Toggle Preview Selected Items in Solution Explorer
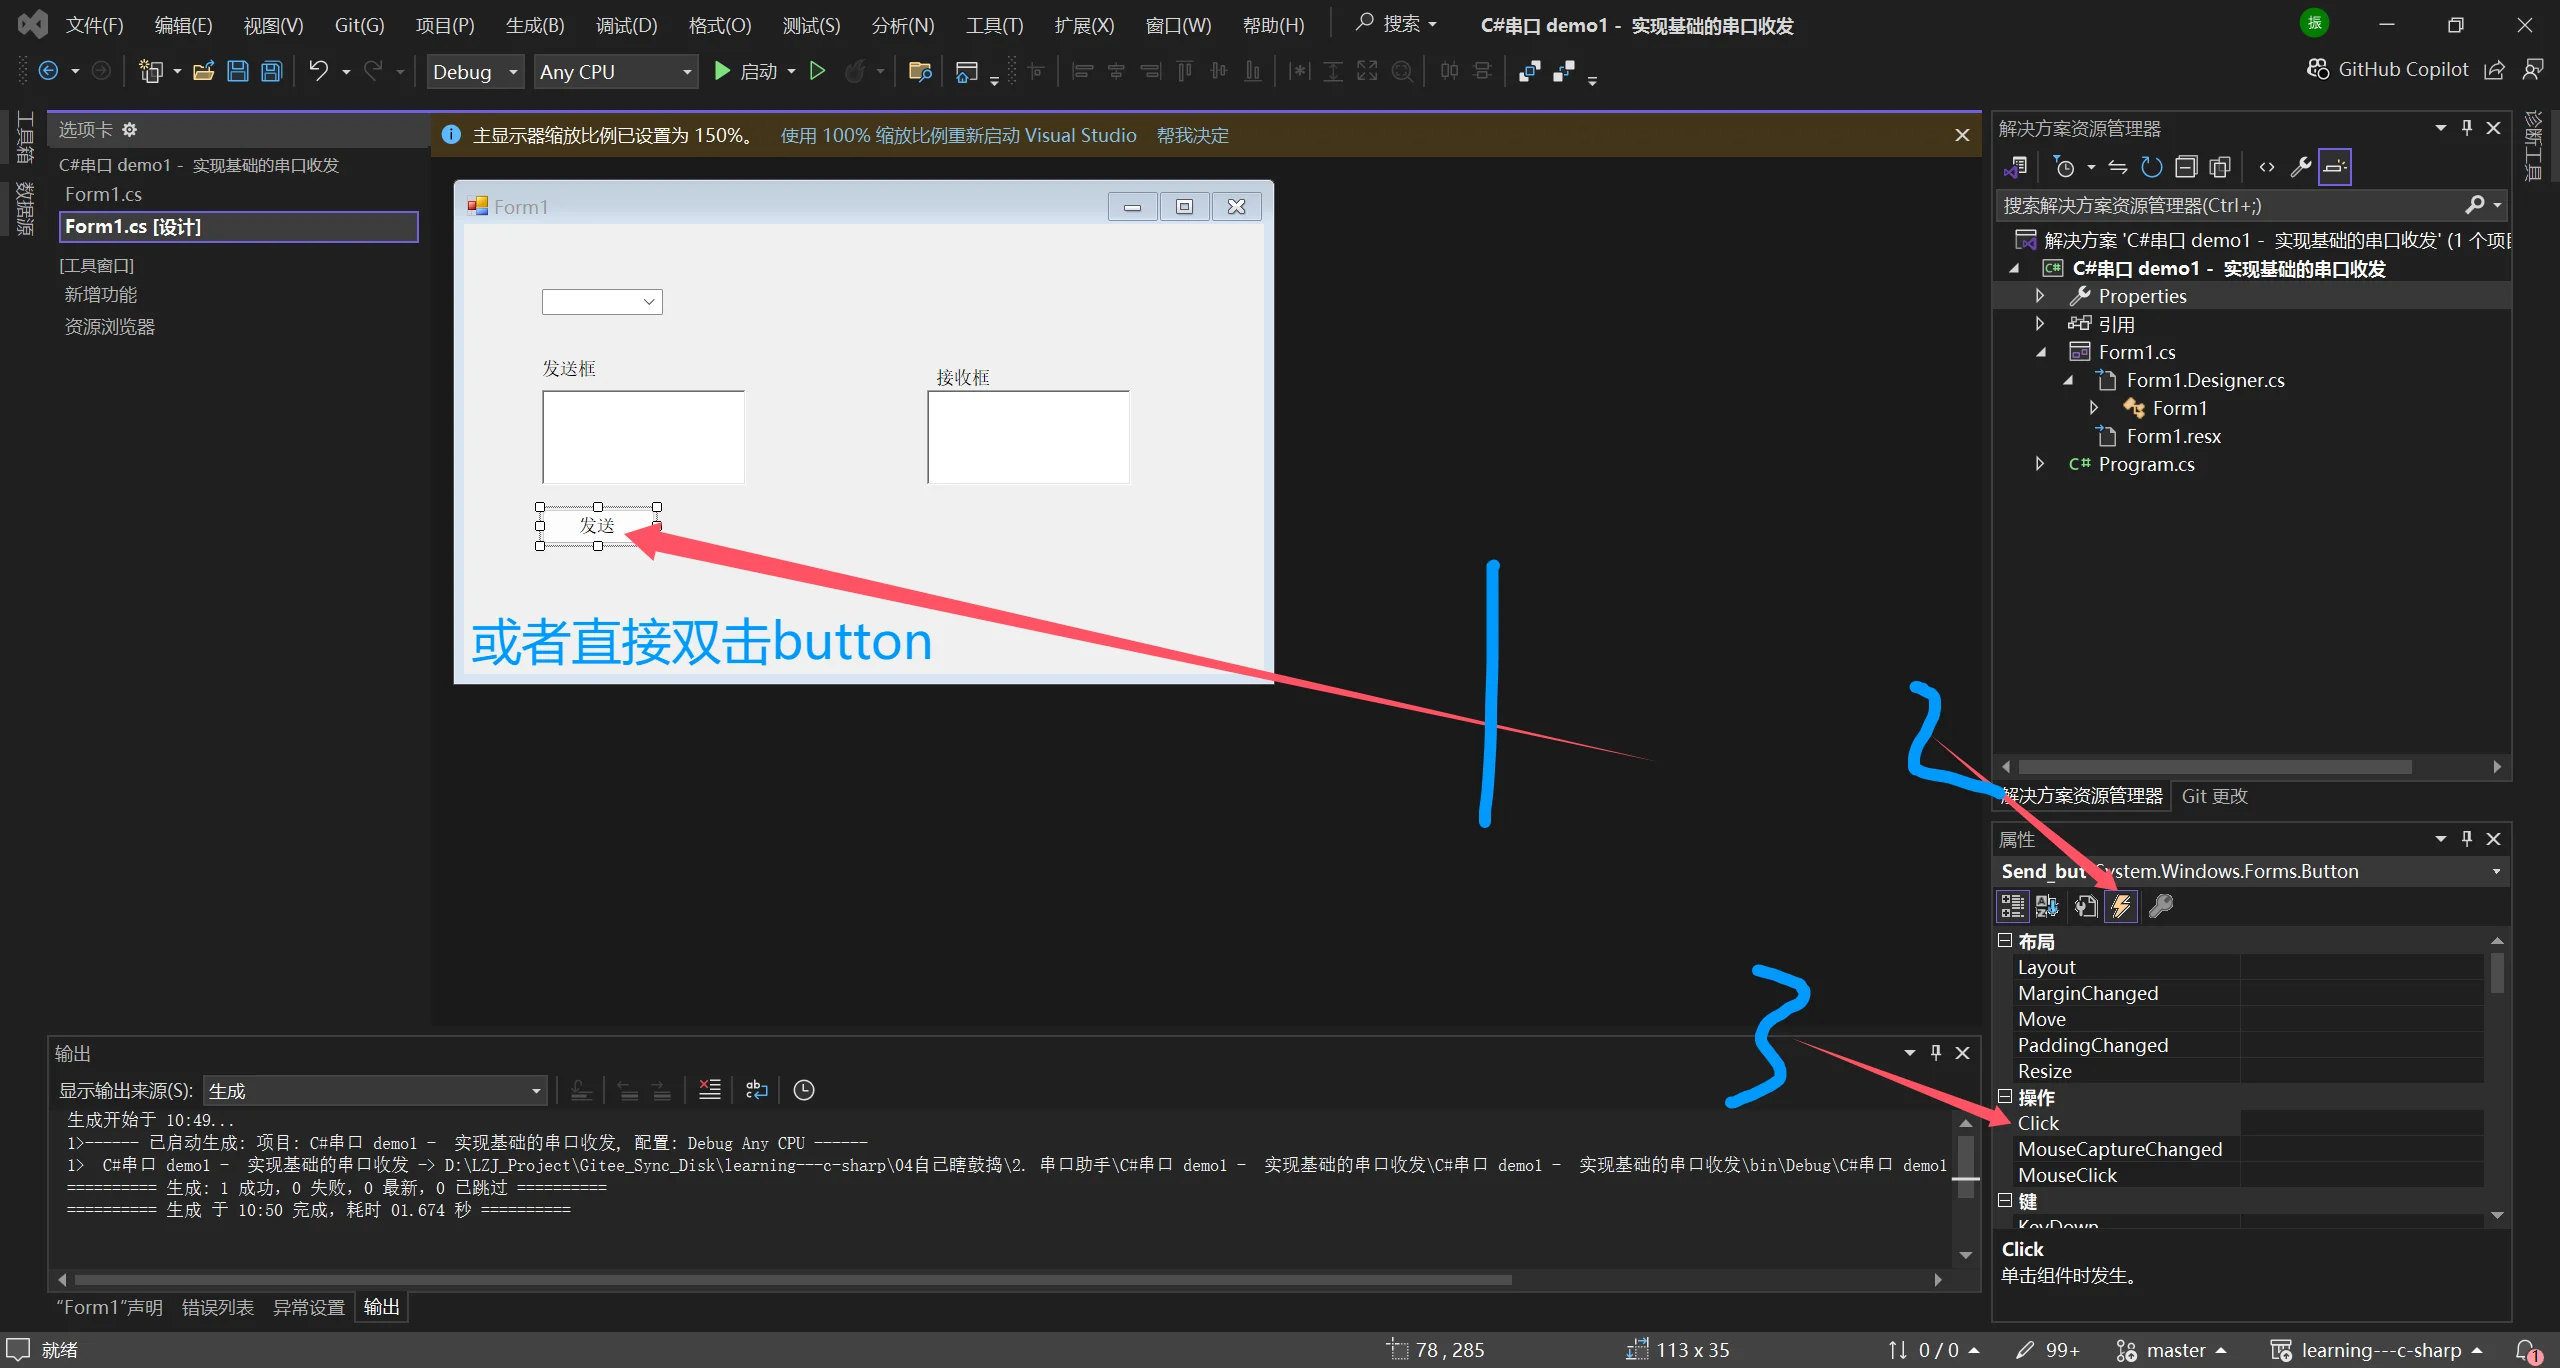Screen dimensions: 2560x1368 click(2335, 167)
